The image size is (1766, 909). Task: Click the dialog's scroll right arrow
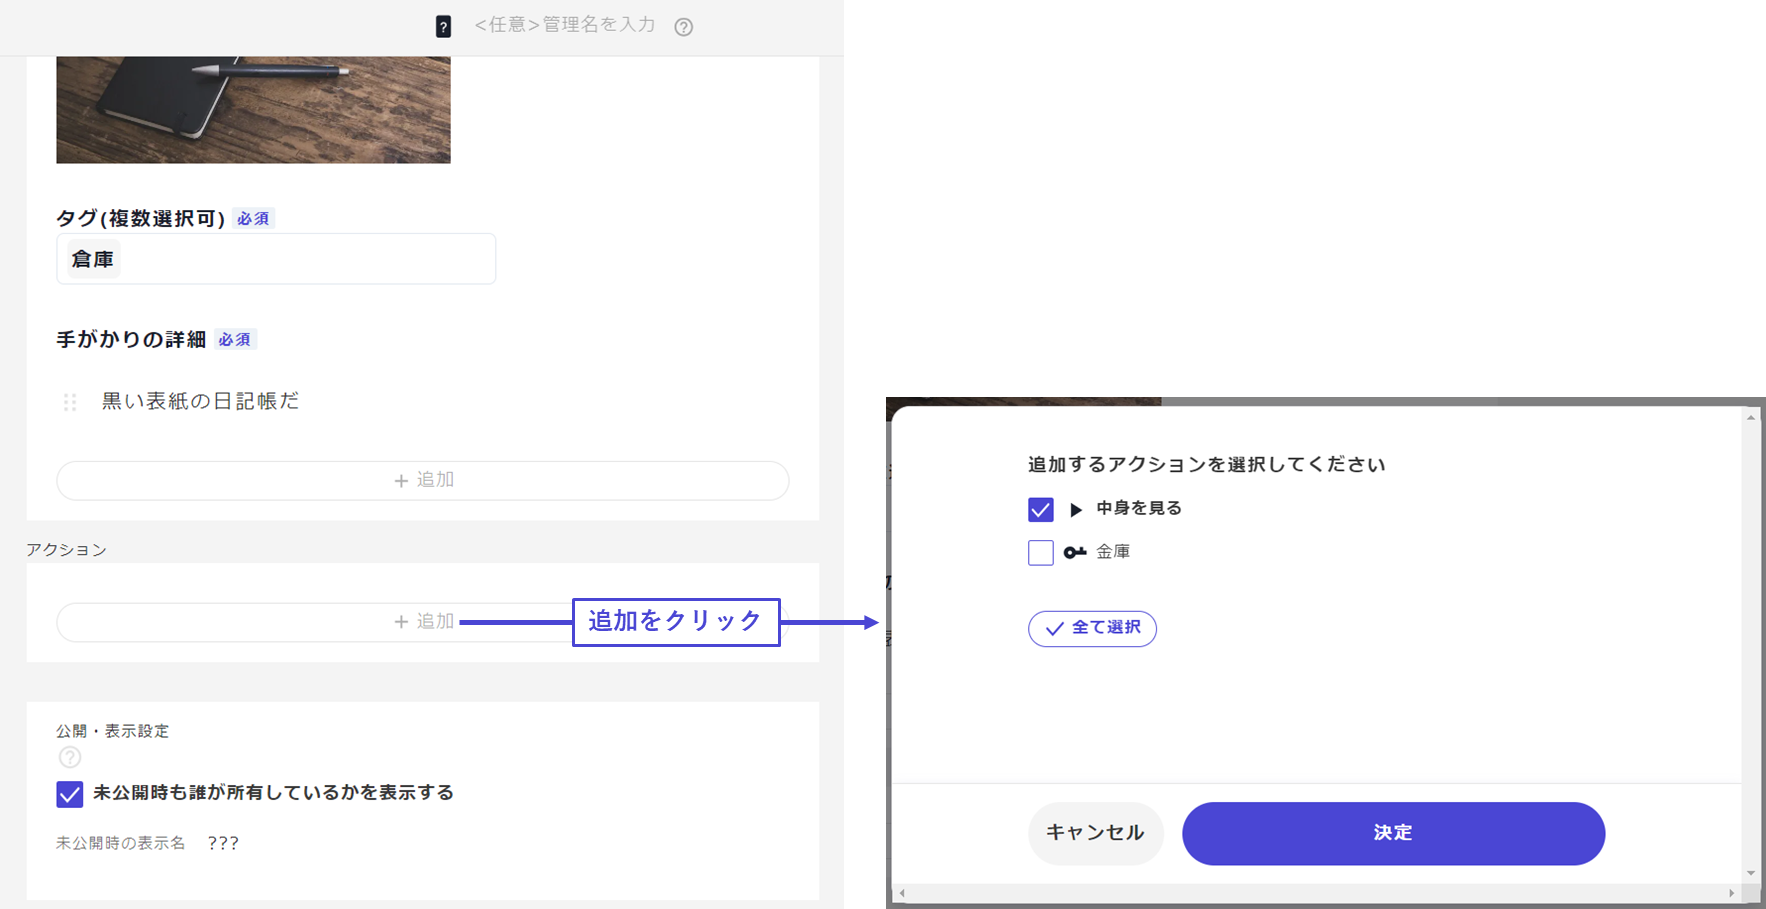pos(1731,893)
